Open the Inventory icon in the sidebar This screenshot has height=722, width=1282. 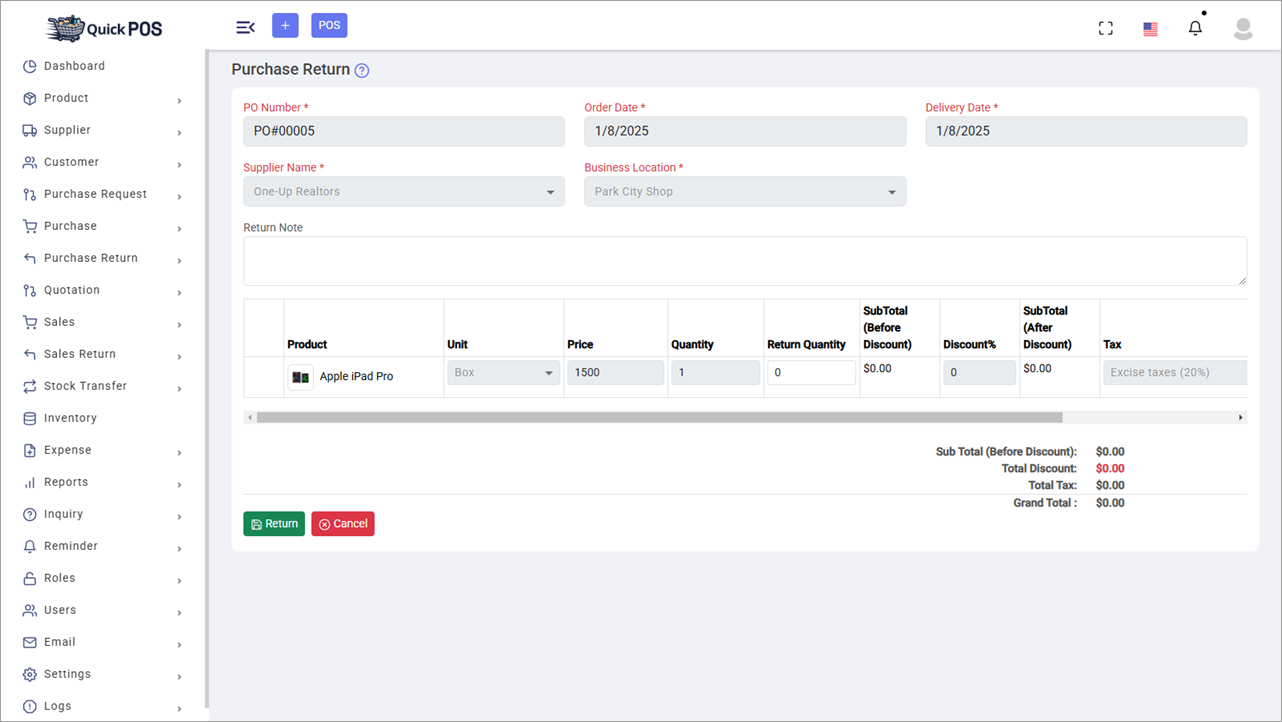click(30, 418)
